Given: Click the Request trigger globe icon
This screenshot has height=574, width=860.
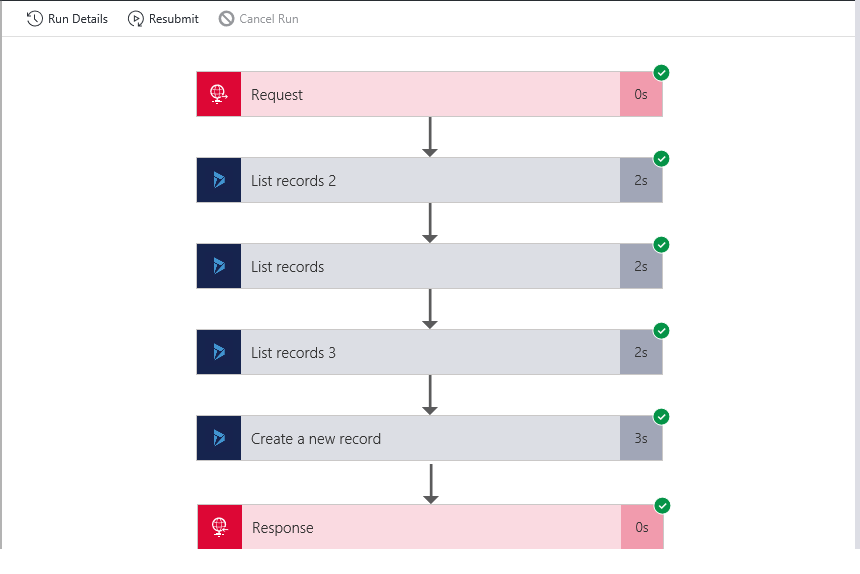Looking at the screenshot, I should (219, 94).
